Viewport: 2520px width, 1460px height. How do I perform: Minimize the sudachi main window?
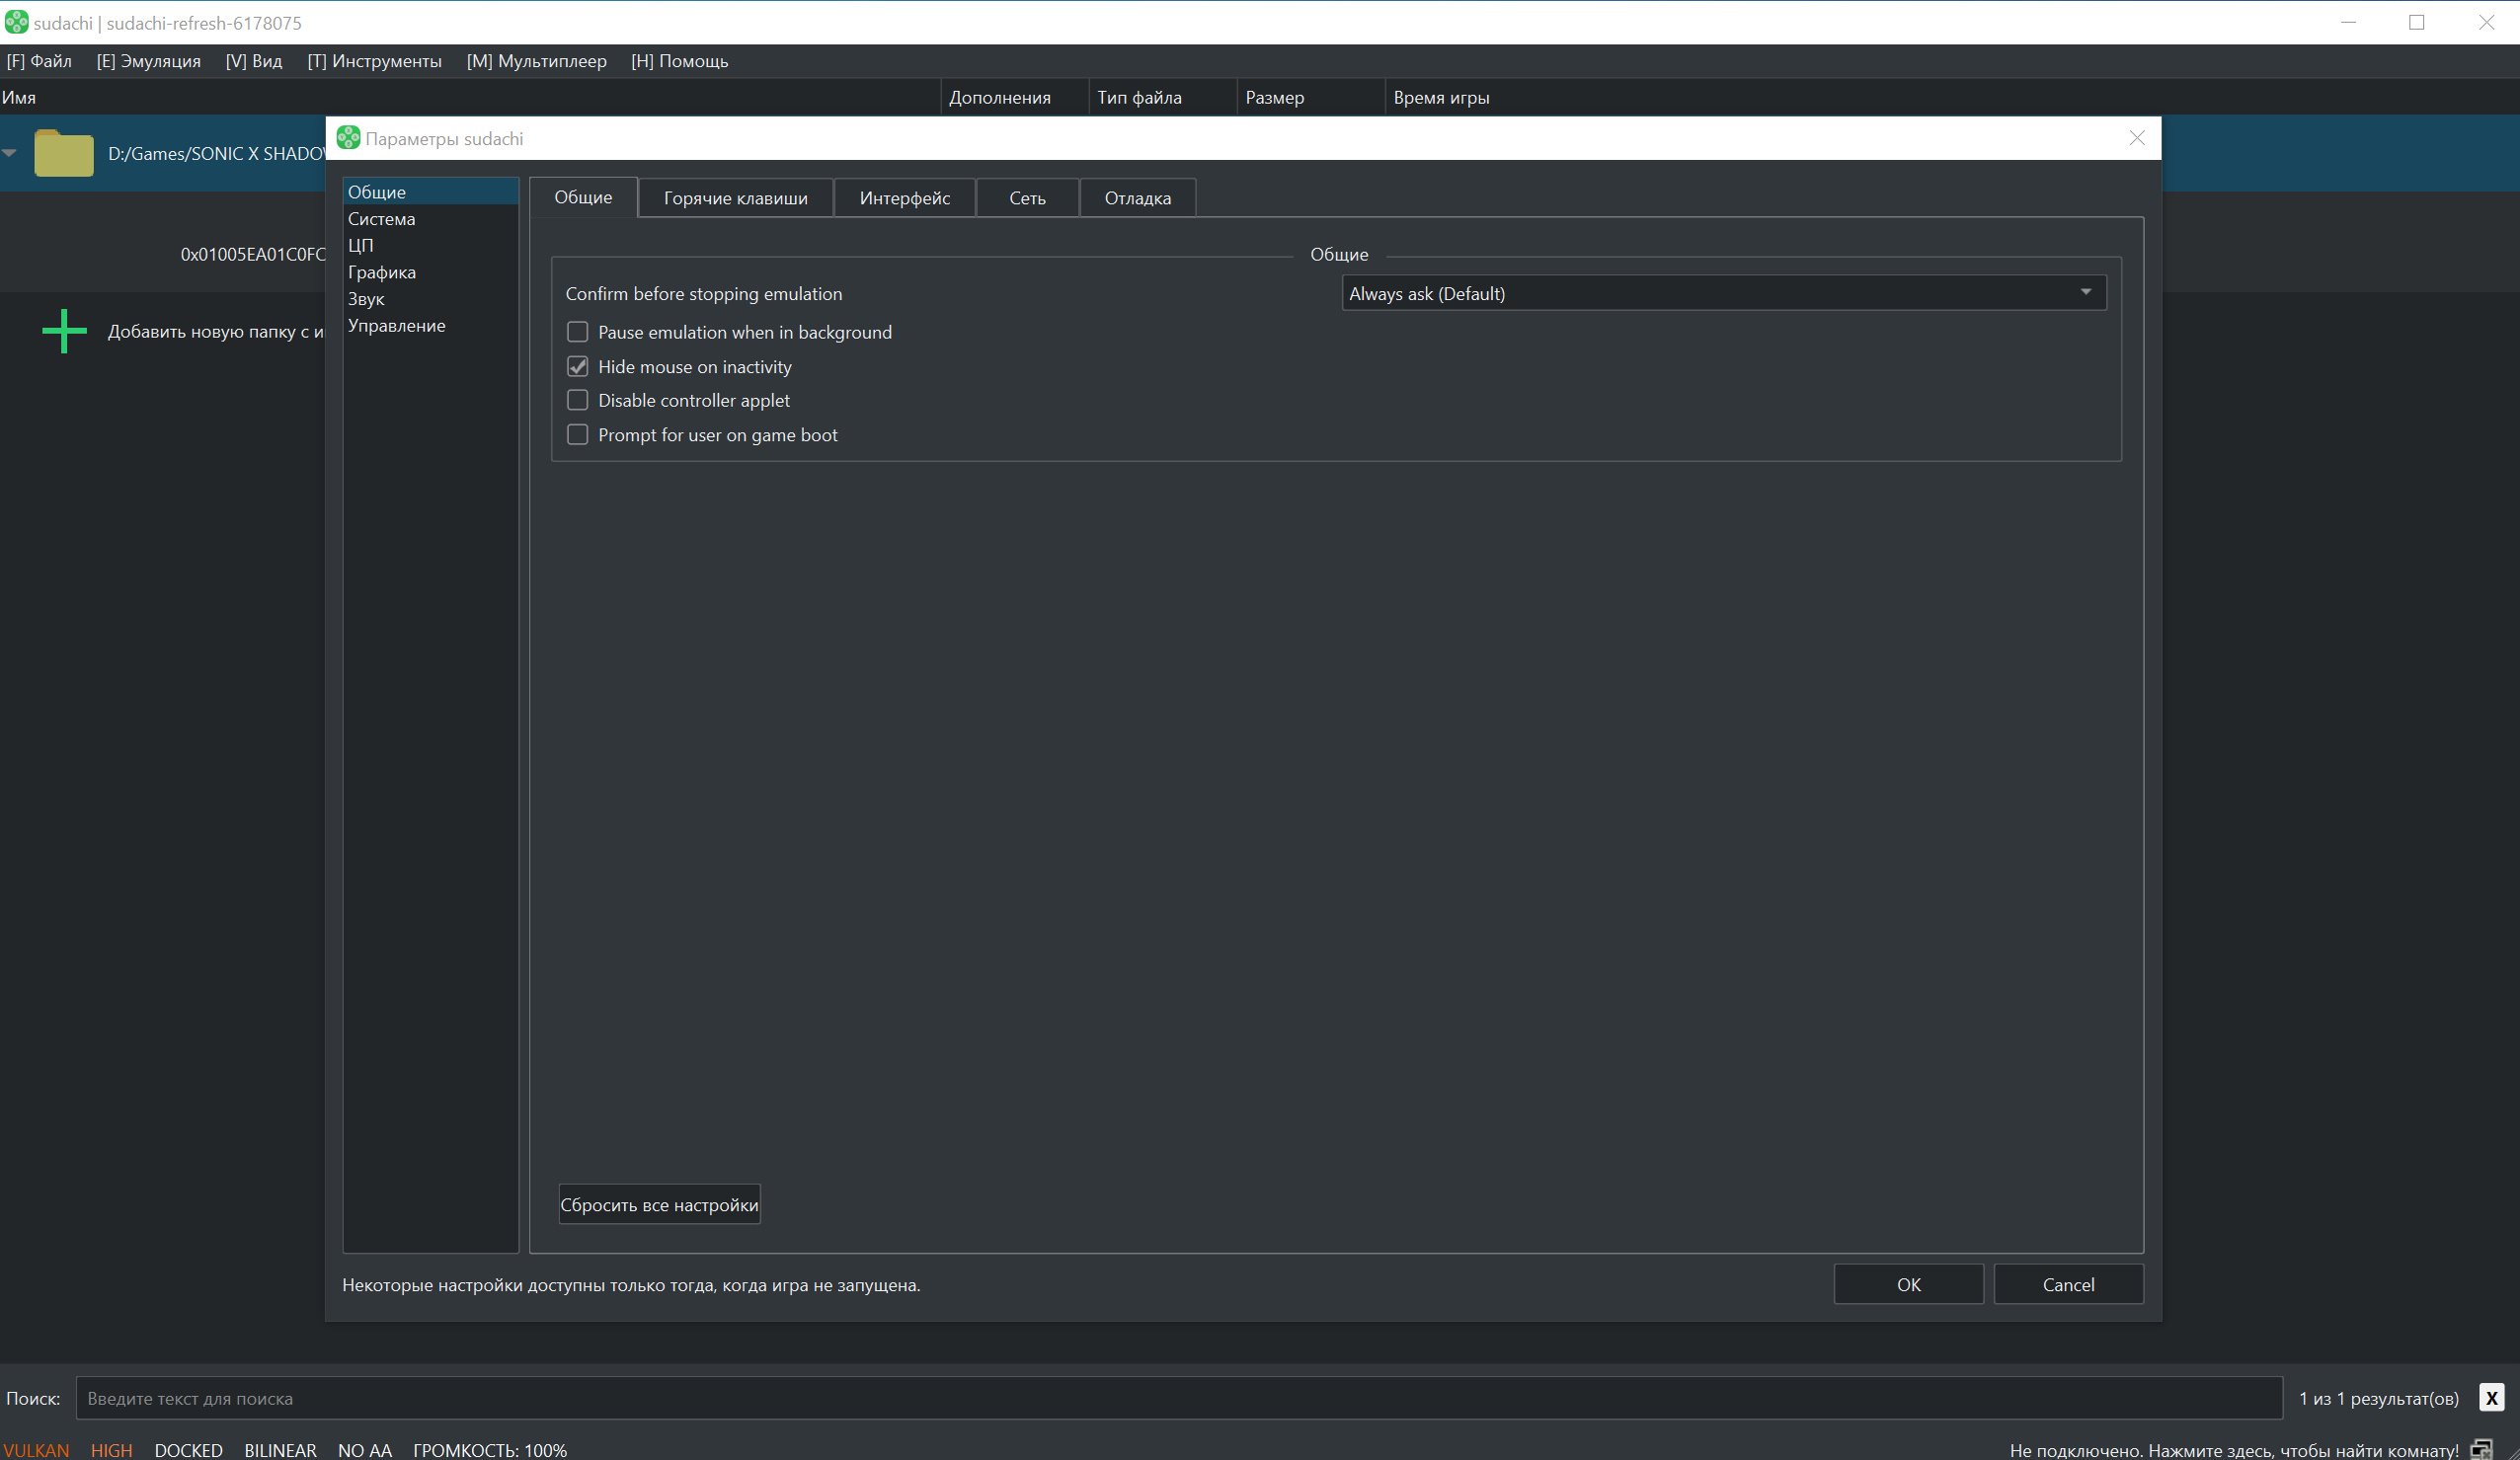(2349, 22)
